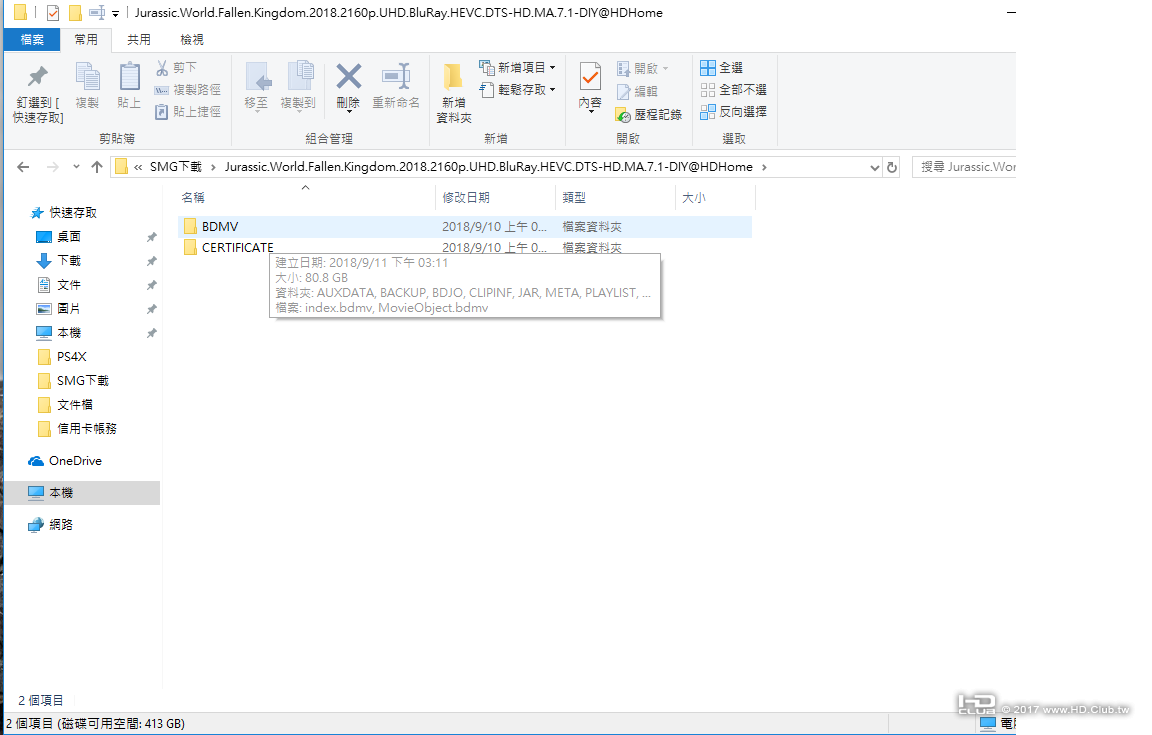Unpin 下載 using its pin icon
Viewport: 1152px width, 735px height.
151,261
